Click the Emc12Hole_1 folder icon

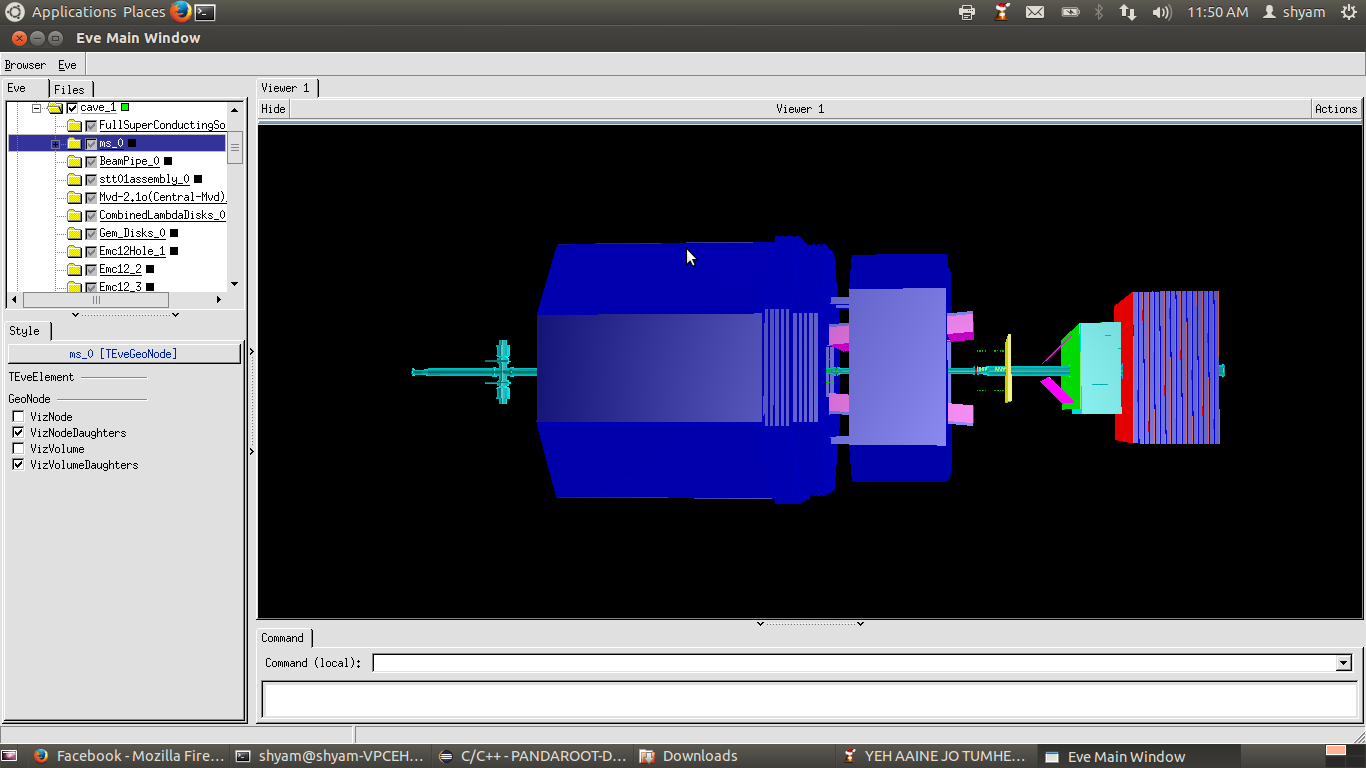tap(74, 251)
